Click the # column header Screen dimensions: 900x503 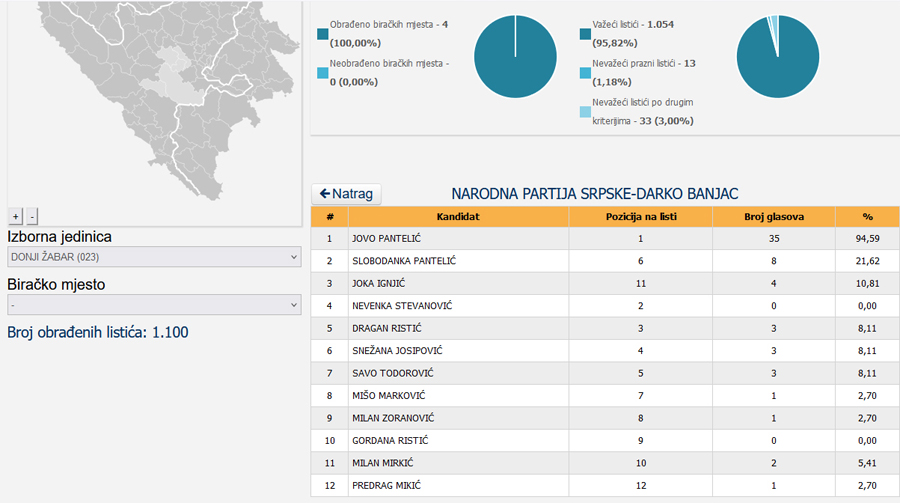329,217
